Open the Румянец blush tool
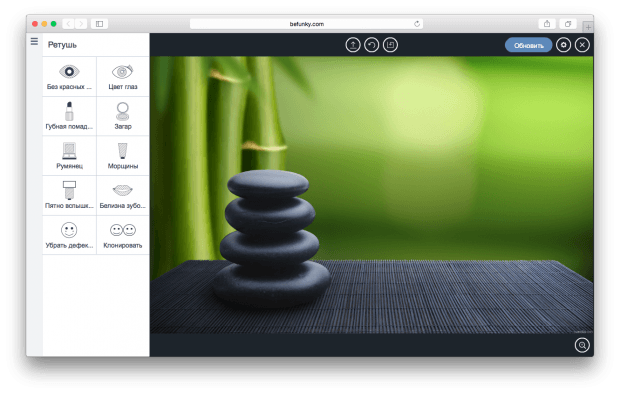This screenshot has height=394, width=620. 69,156
